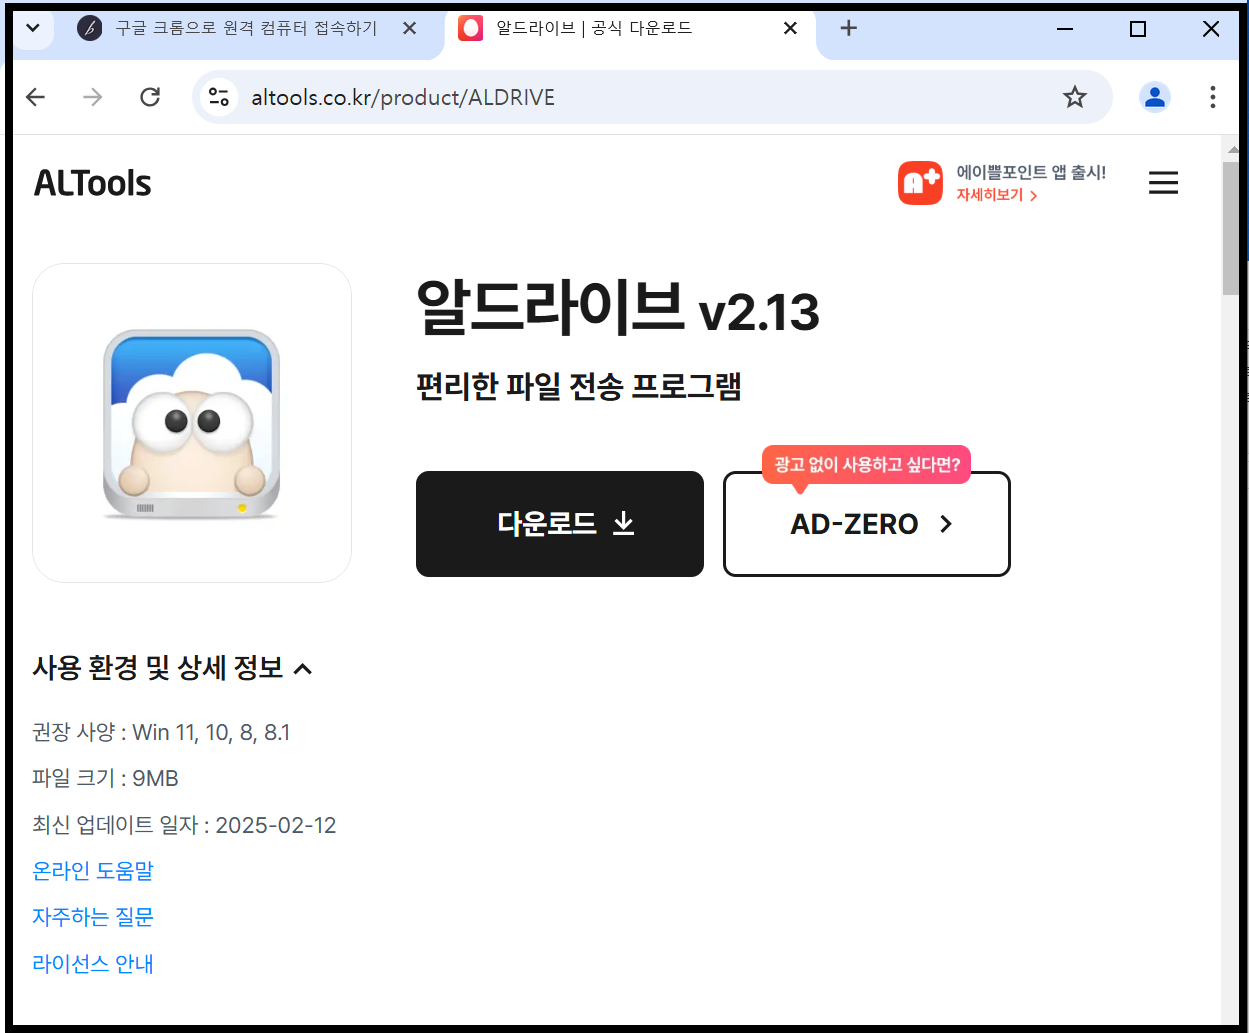Image resolution: width=1249 pixels, height=1033 pixels.
Task: Click the red A+ app icon
Action: tap(920, 183)
